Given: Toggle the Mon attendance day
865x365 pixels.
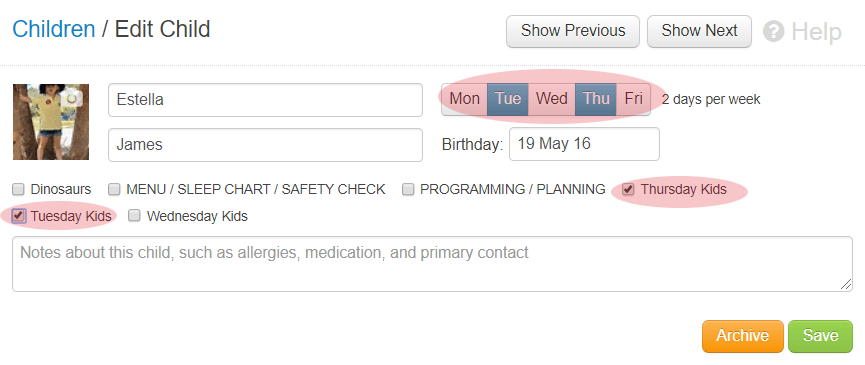Looking at the screenshot, I should coord(464,99).
